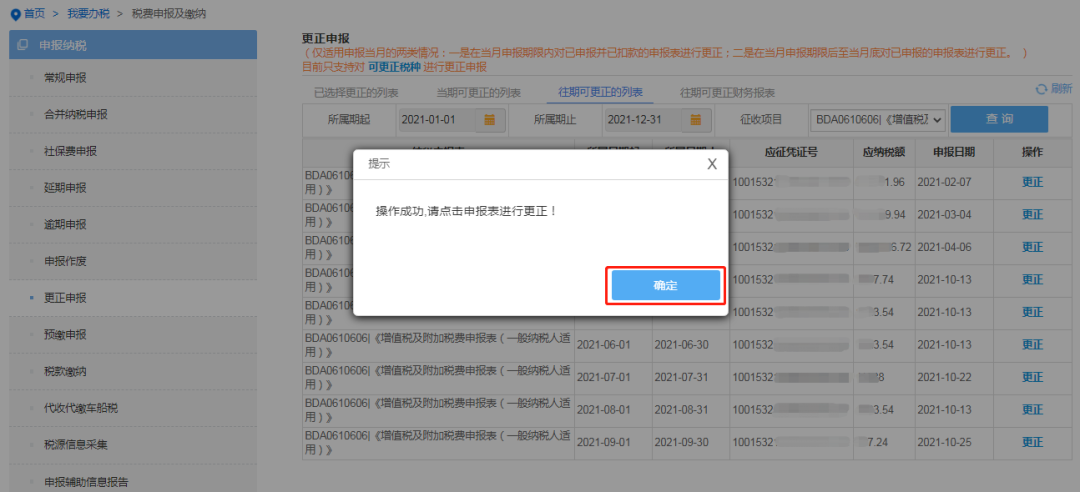
Task: Click 更正 link for 2021-02-07 row
Action: 1032,182
